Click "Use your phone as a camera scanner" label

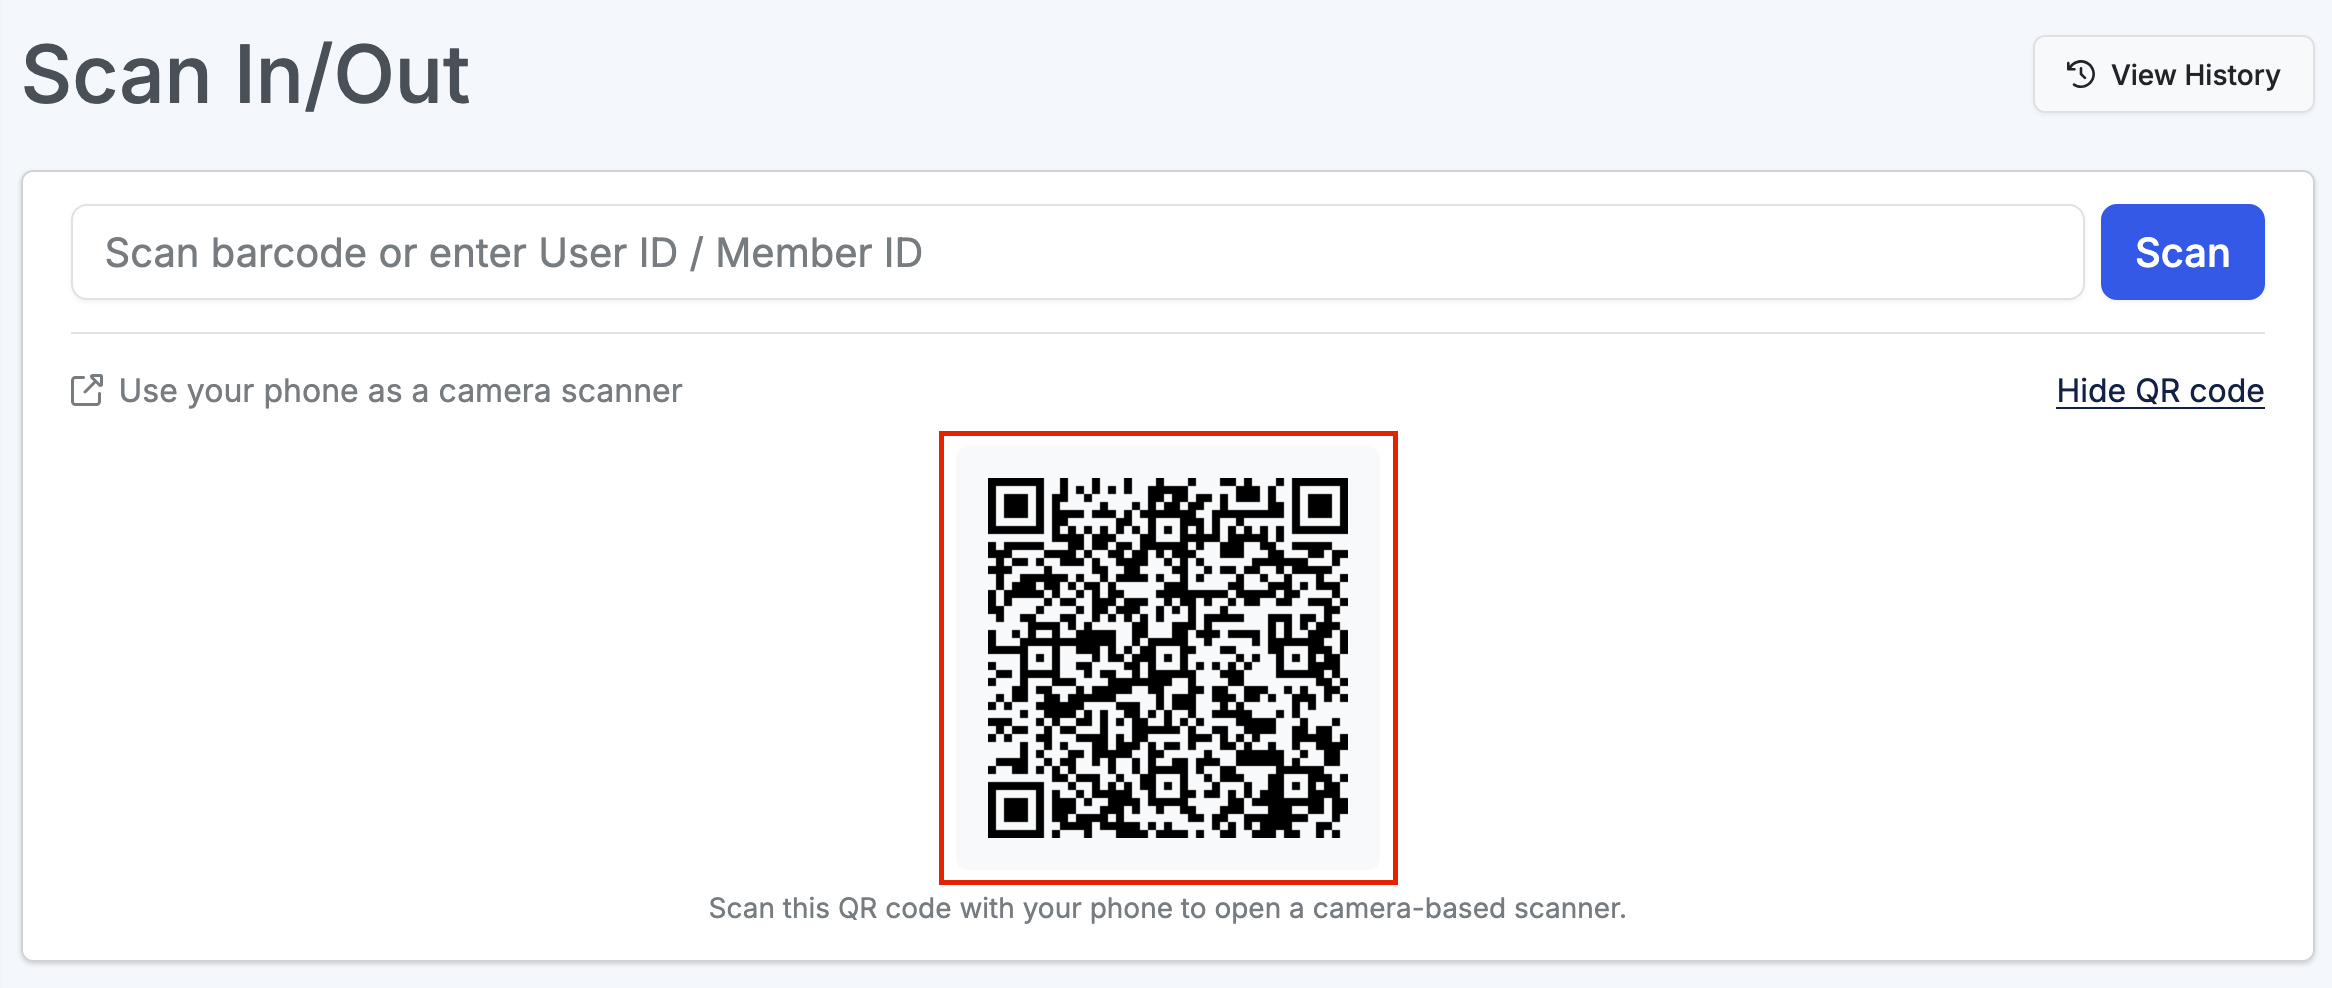coord(400,391)
